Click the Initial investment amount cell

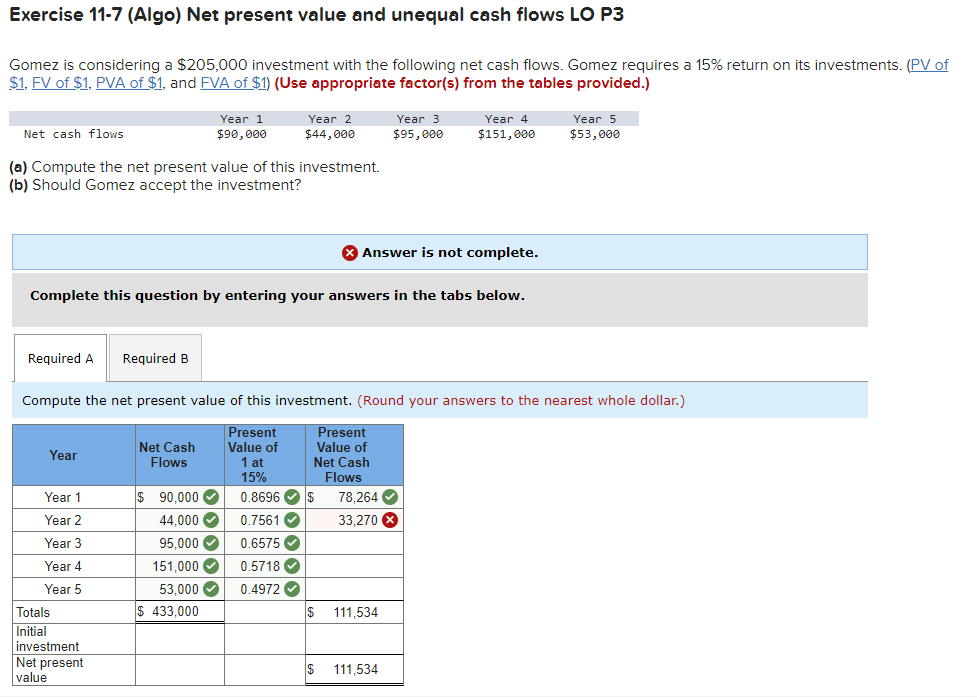(180, 638)
